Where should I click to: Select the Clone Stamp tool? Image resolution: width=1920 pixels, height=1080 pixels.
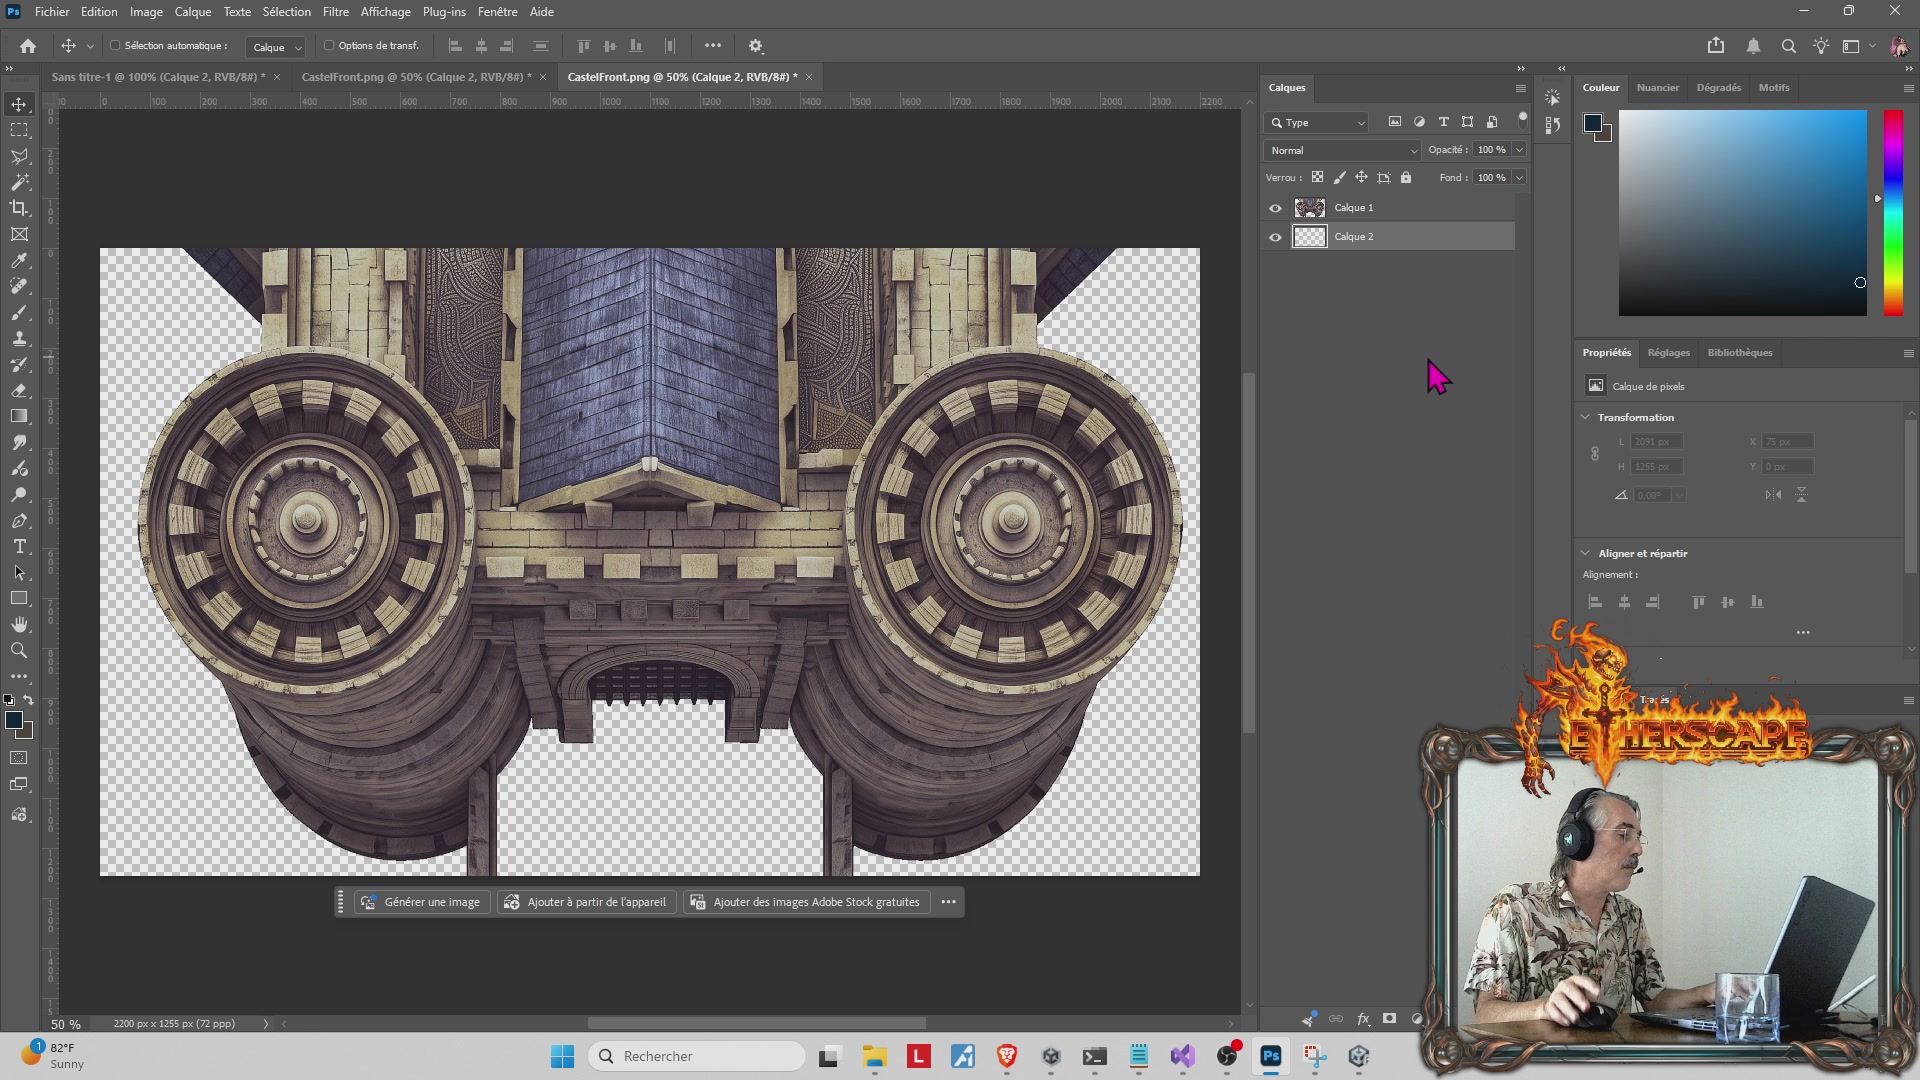(19, 338)
